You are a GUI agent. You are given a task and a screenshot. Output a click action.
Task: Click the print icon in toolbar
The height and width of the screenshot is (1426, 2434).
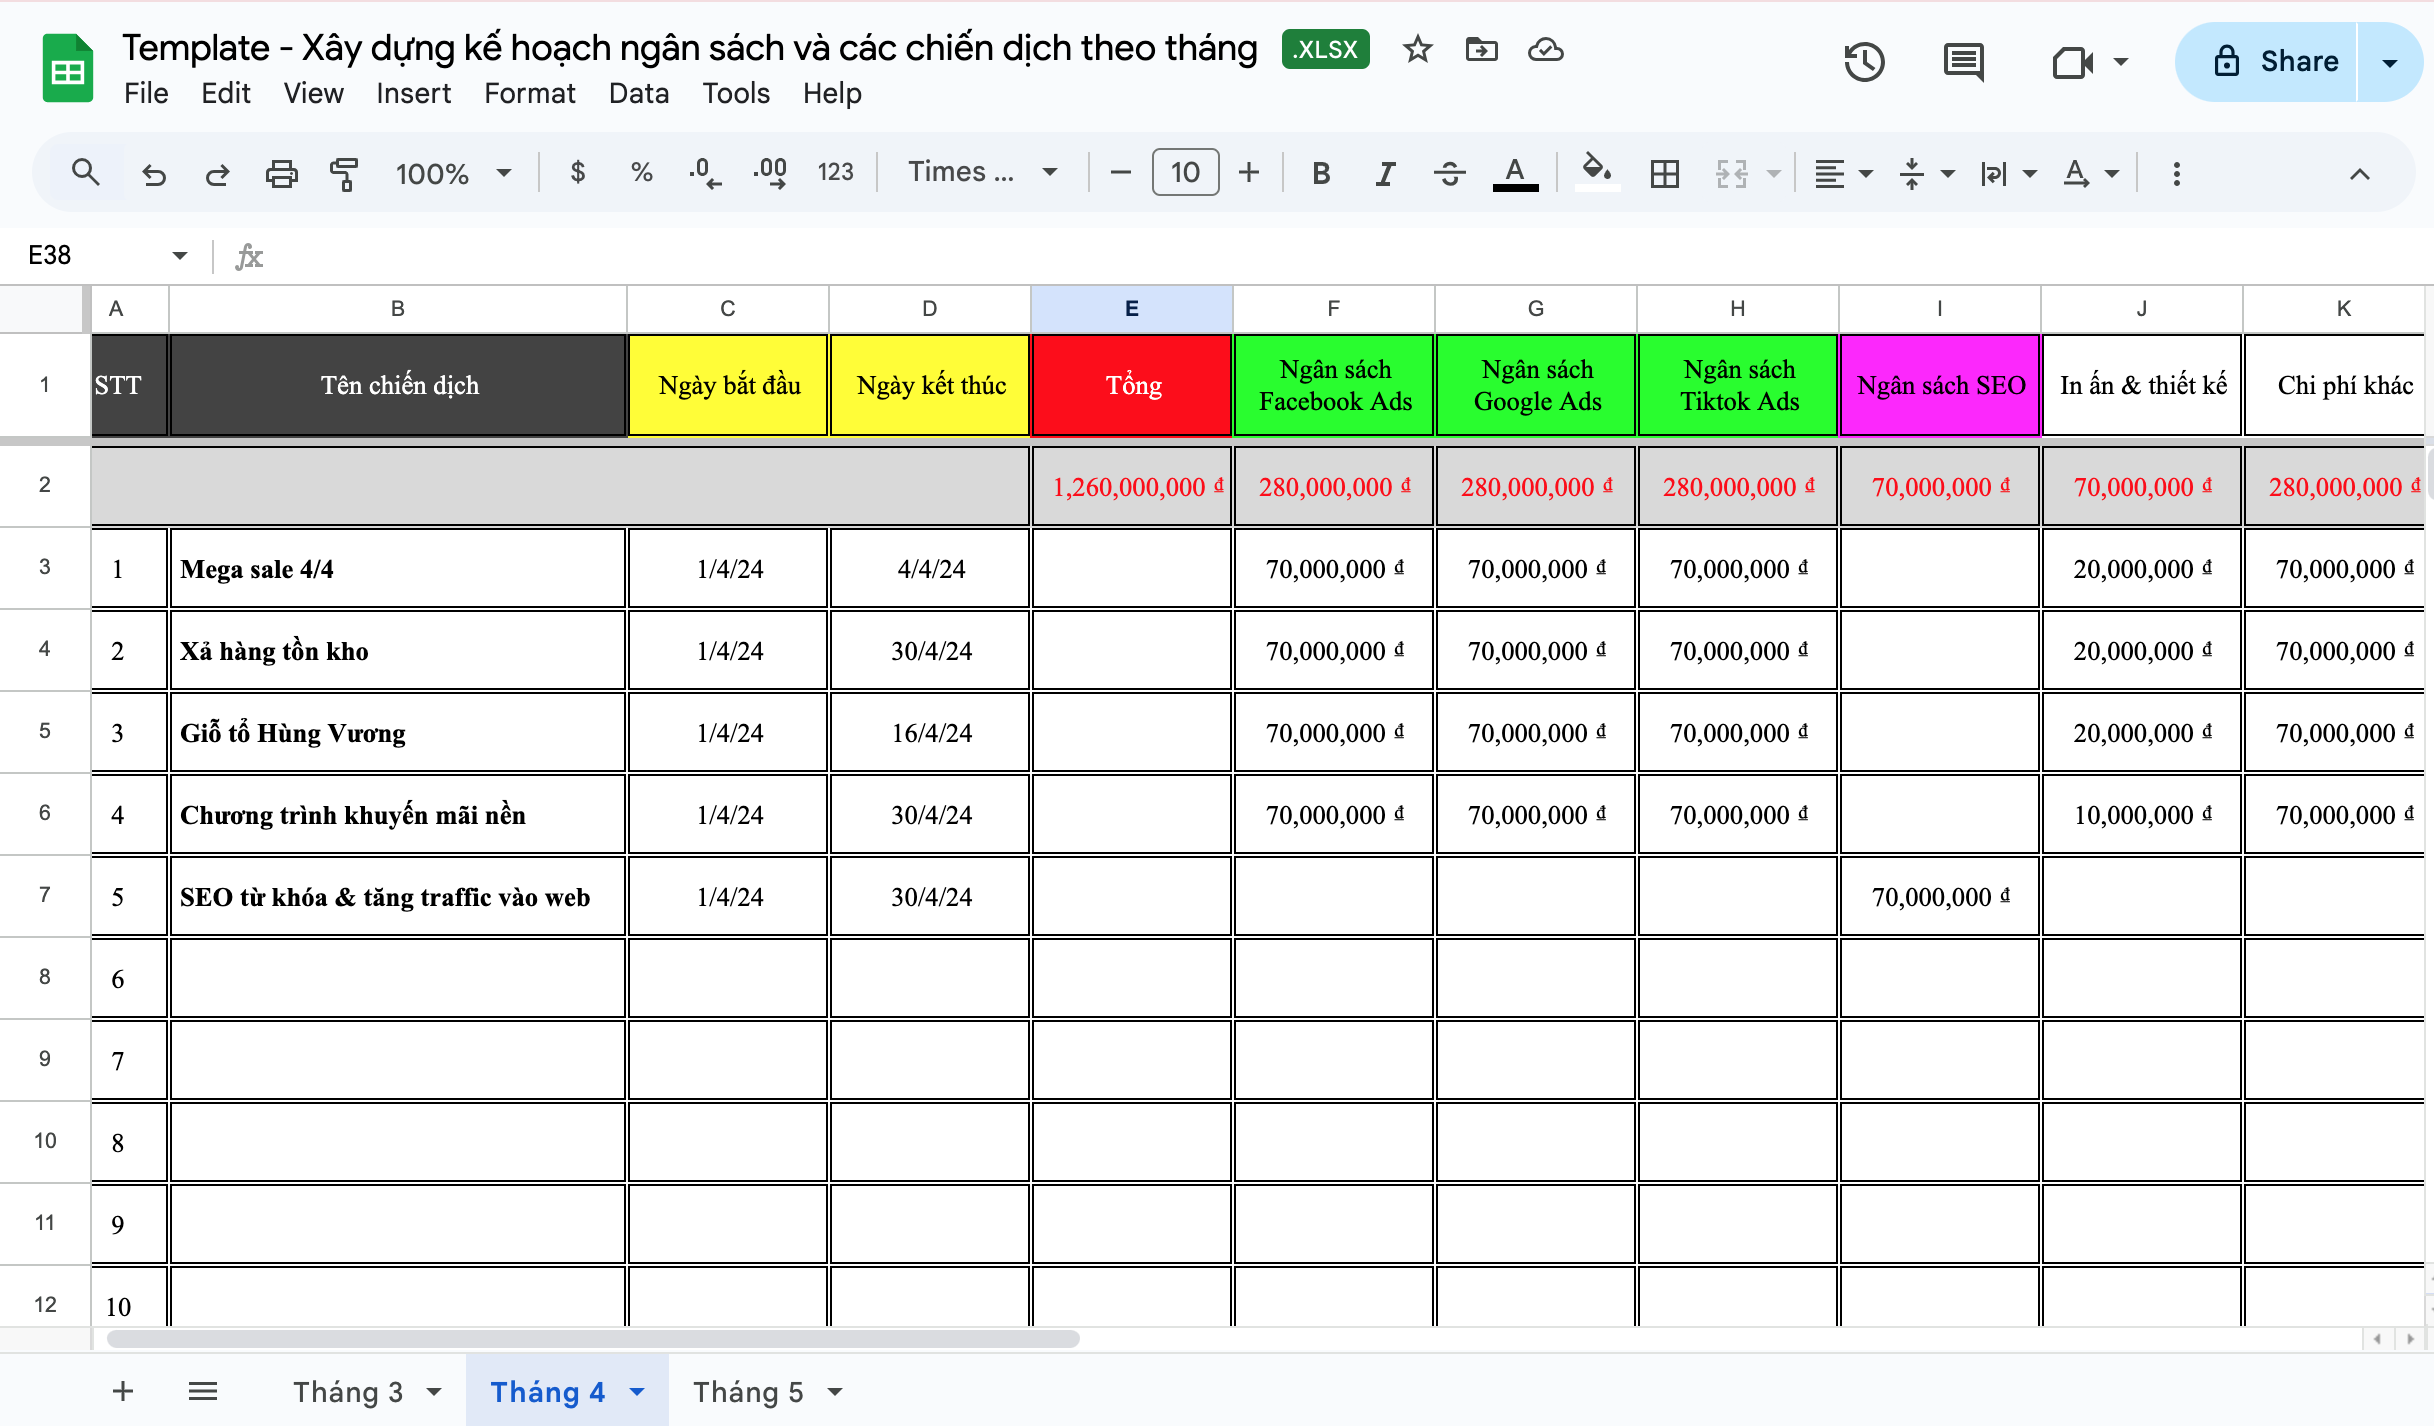click(x=281, y=174)
